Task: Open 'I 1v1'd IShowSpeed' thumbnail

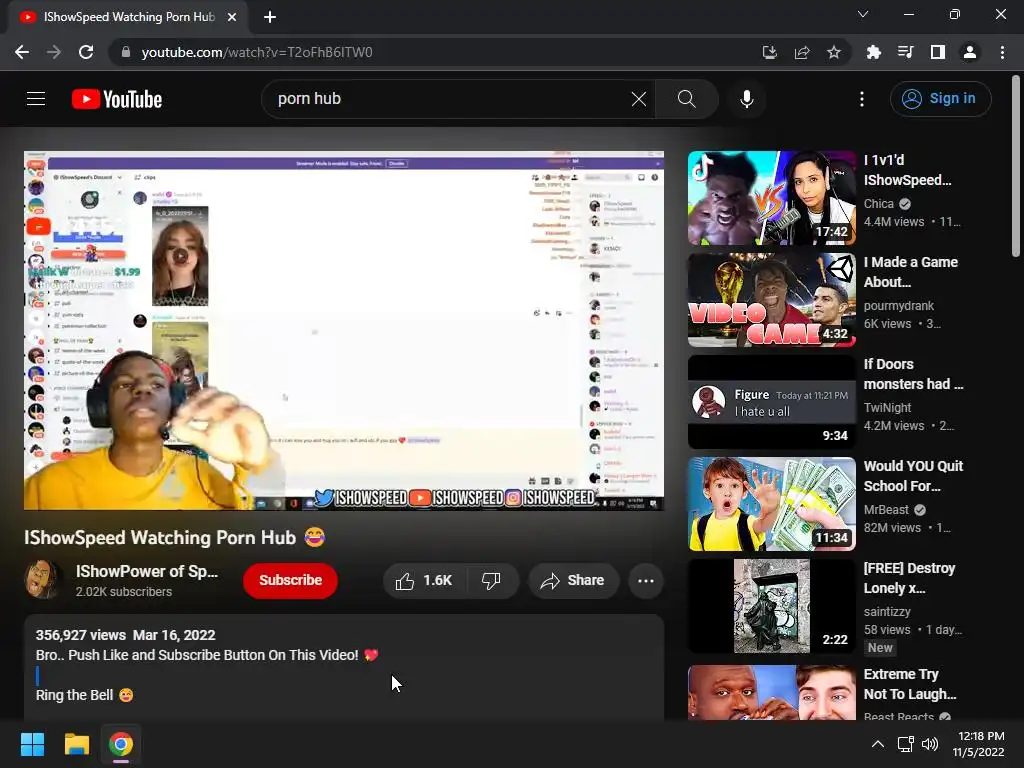Action: [772, 198]
